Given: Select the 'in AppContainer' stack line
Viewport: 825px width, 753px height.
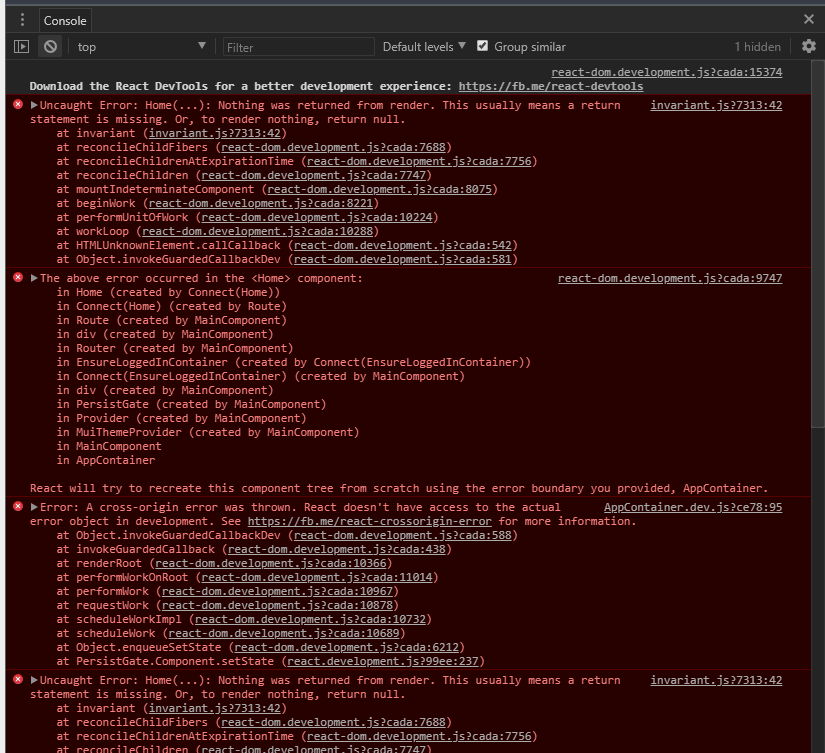Looking at the screenshot, I should click(x=106, y=460).
